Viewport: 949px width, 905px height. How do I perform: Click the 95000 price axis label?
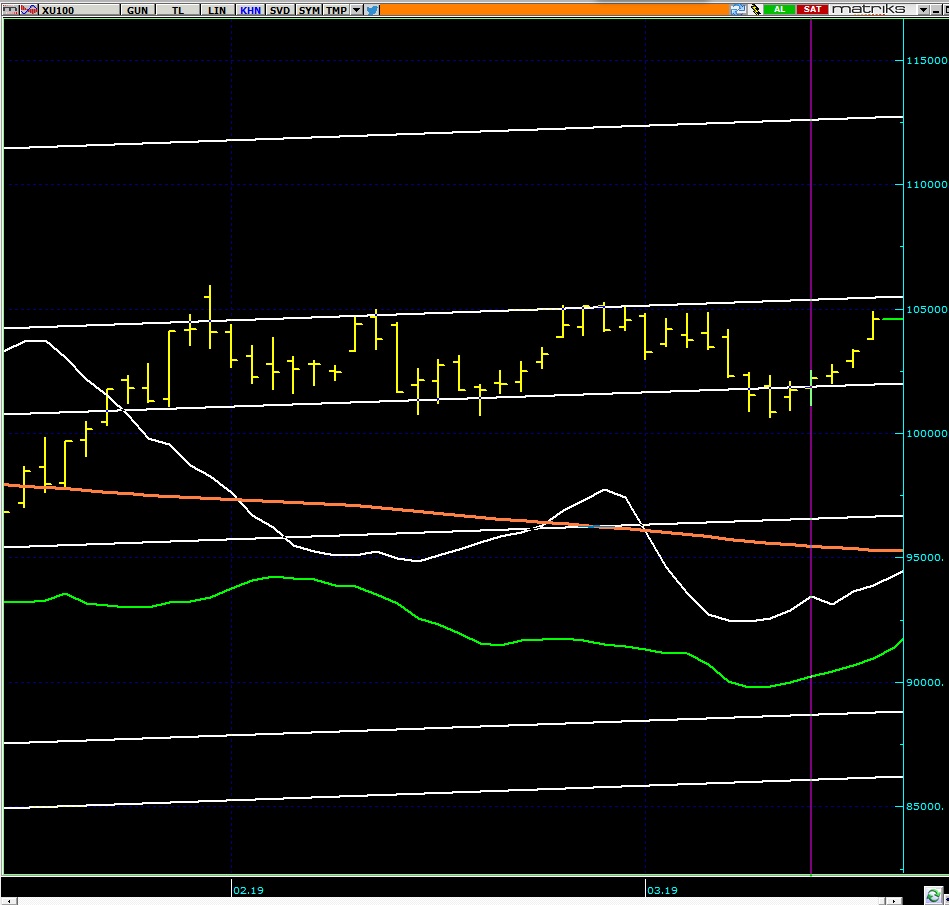click(x=924, y=558)
